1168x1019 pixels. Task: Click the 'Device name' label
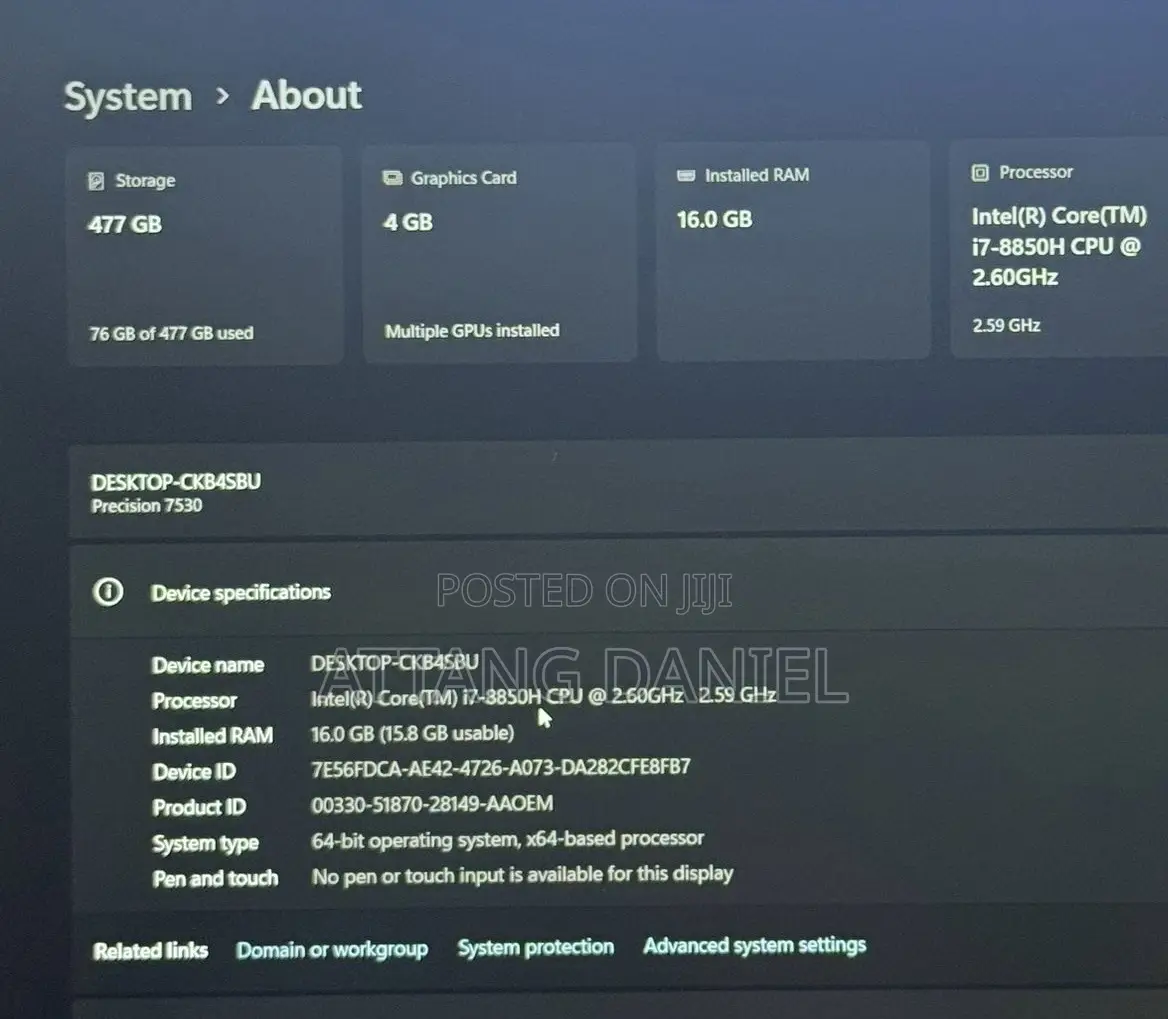click(208, 664)
